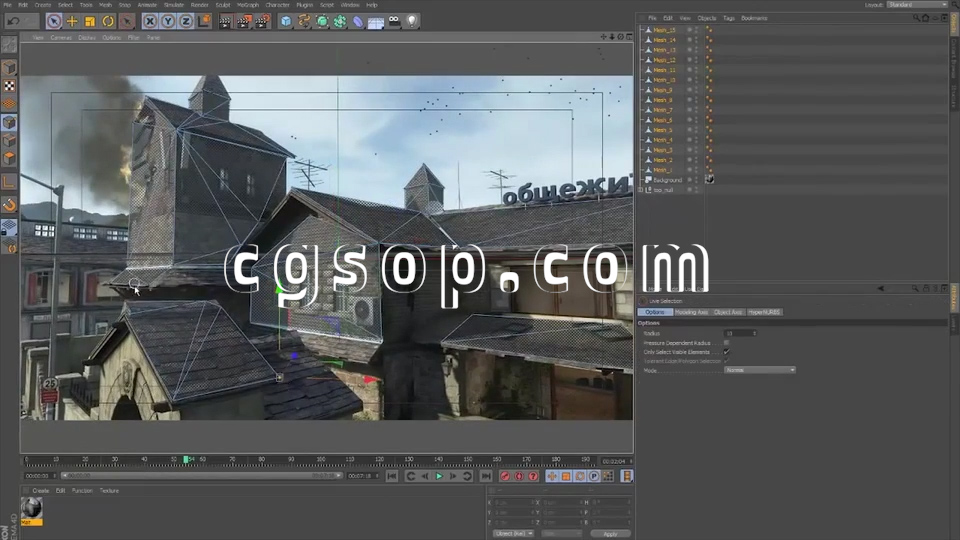Toggle the Autokeying button
Image resolution: width=960 pixels, height=540 pixels.
[519, 476]
